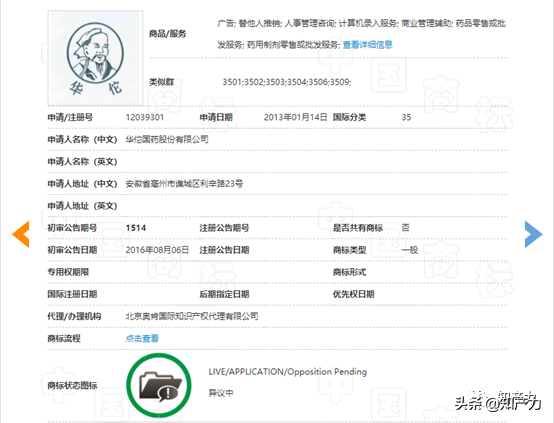This screenshot has width=554, height=423.
Task: Click the 商品/服务 label
Action: point(167,34)
